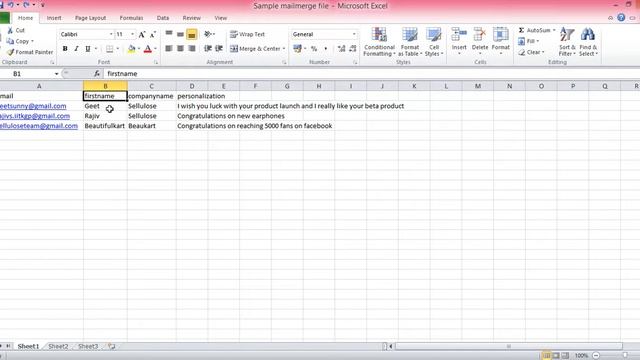Image resolution: width=640 pixels, height=360 pixels.
Task: Toggle Wrap Text
Action: pyautogui.click(x=247, y=34)
